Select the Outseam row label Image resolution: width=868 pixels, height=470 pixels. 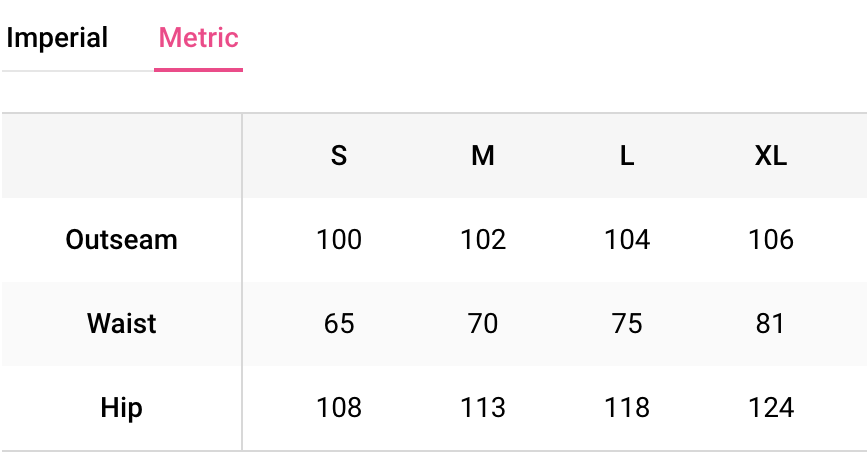pyautogui.click(x=121, y=240)
